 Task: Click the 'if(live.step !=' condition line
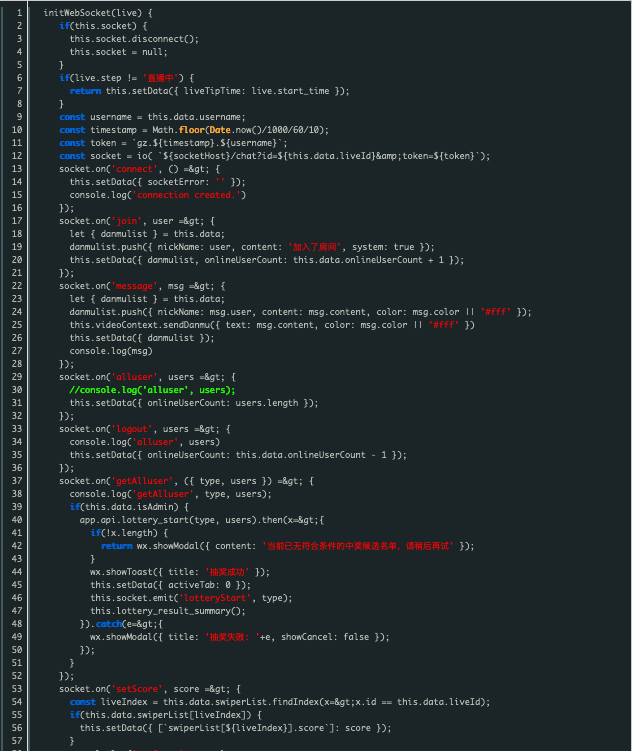click(x=127, y=78)
